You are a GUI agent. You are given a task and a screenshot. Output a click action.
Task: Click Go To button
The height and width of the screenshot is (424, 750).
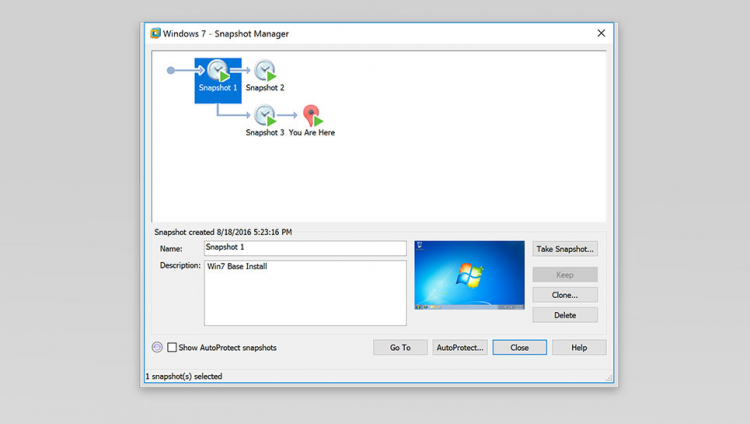400,347
